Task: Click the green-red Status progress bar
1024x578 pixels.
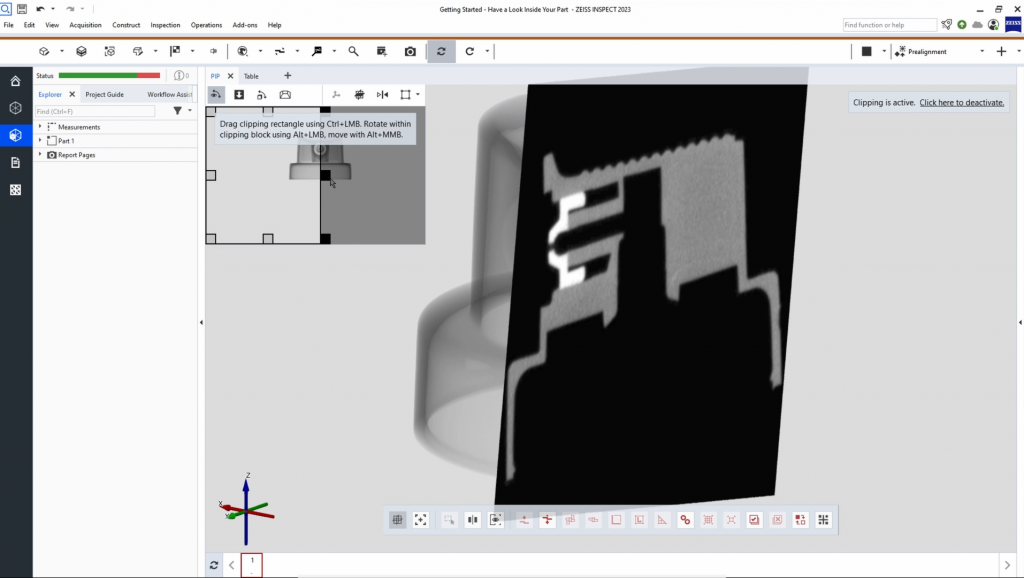Action: (x=110, y=74)
